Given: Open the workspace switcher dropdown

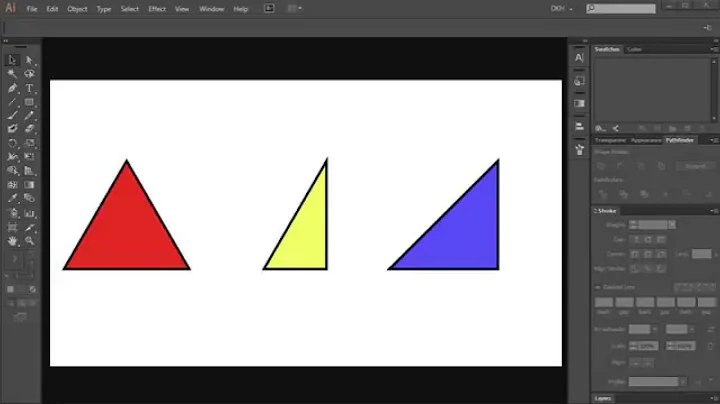Looking at the screenshot, I should (562, 8).
